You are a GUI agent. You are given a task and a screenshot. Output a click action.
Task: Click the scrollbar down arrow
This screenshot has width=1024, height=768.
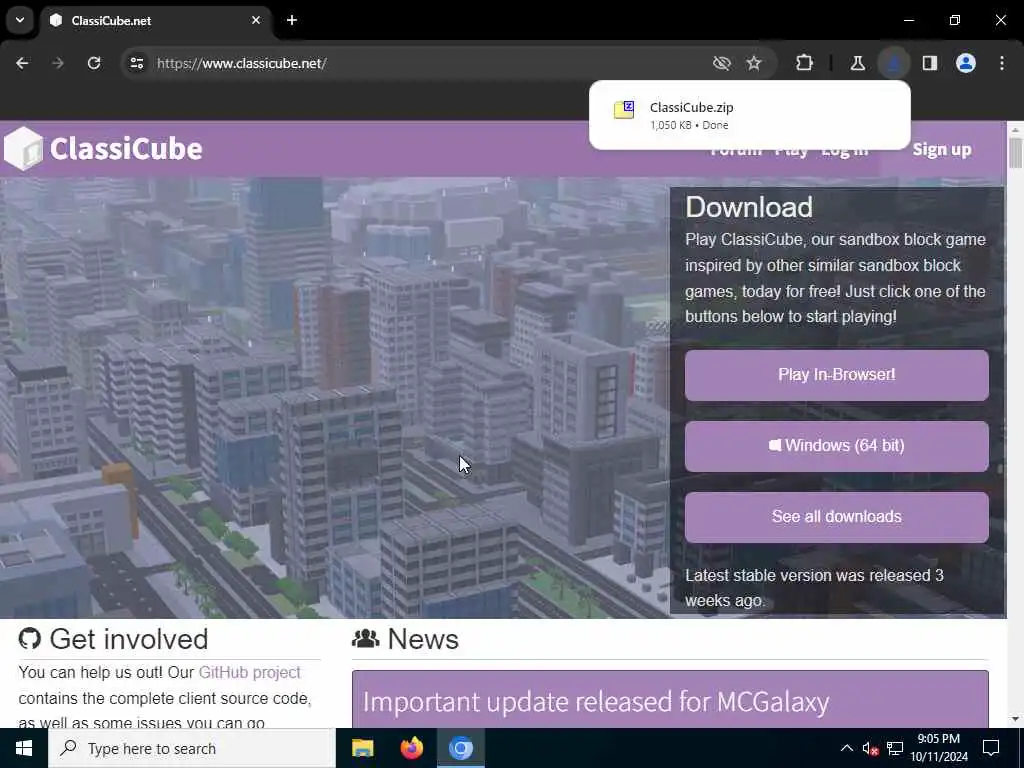1015,719
